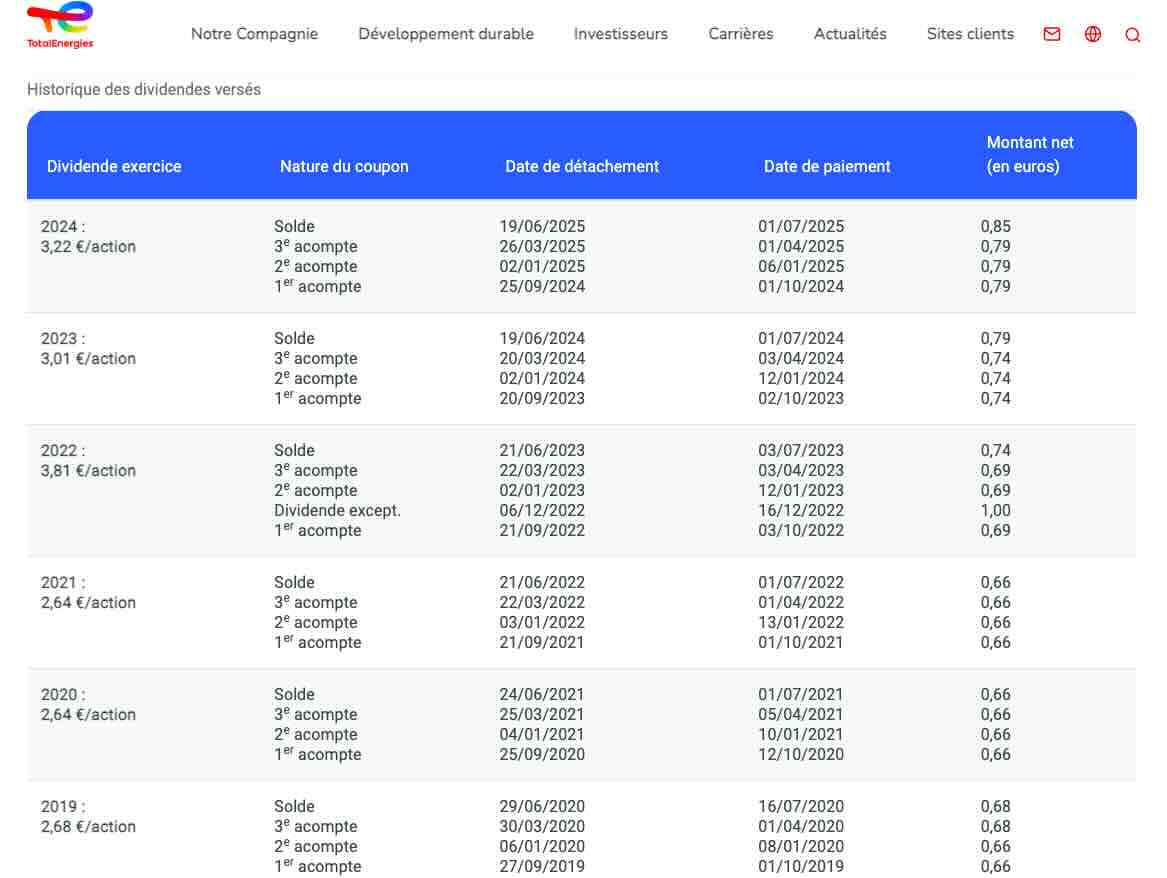
Task: Click detachment date 30/03/2020
Action: pyautogui.click(x=542, y=827)
